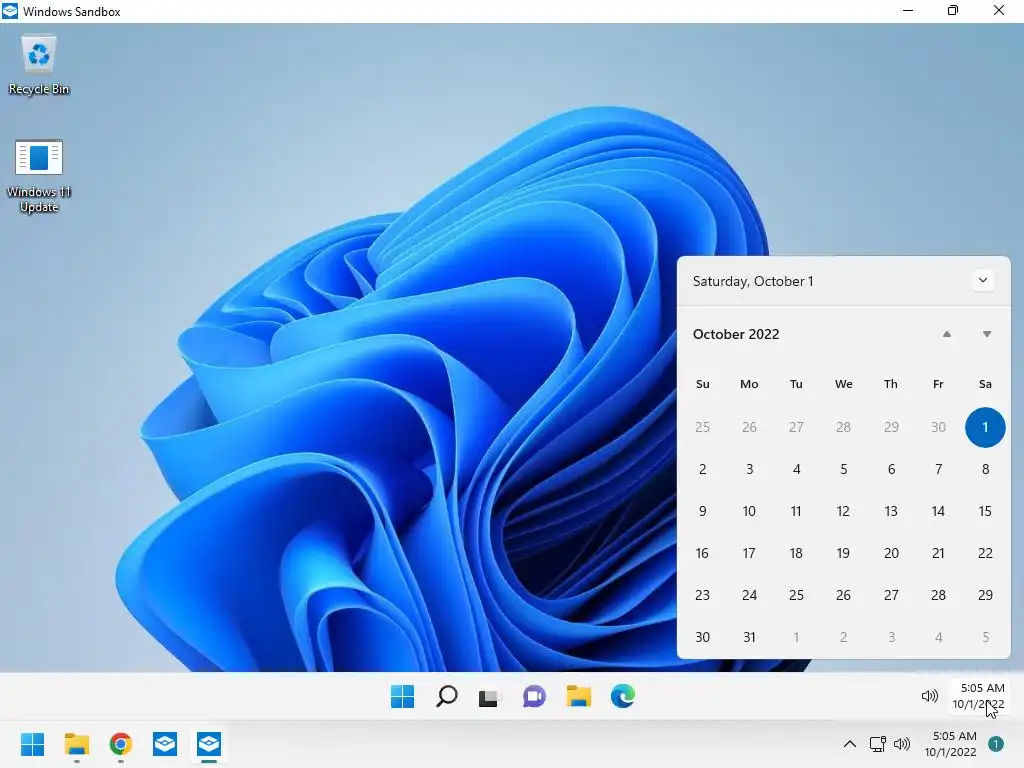Viewport: 1024px width, 768px height.
Task: Select October 3 in the calendar
Action: click(x=750, y=469)
